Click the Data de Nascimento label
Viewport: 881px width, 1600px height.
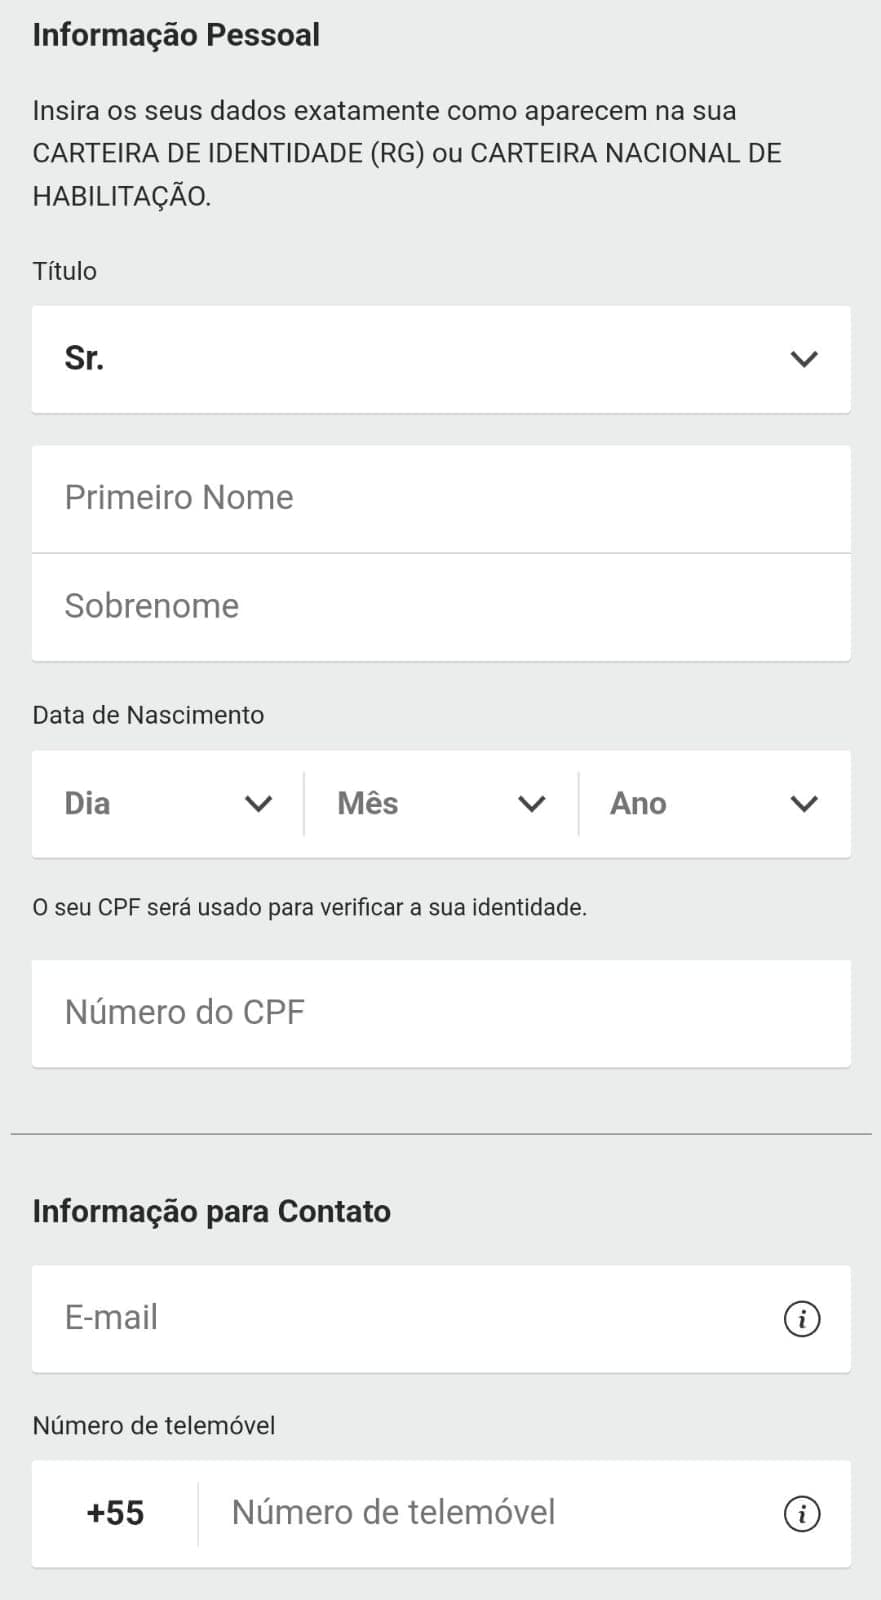(x=148, y=715)
